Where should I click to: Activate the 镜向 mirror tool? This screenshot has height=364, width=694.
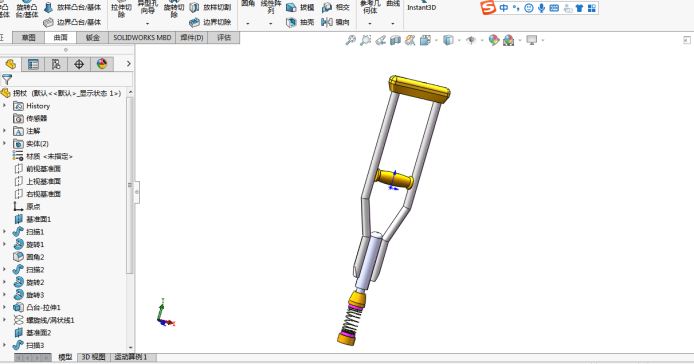click(x=336, y=22)
